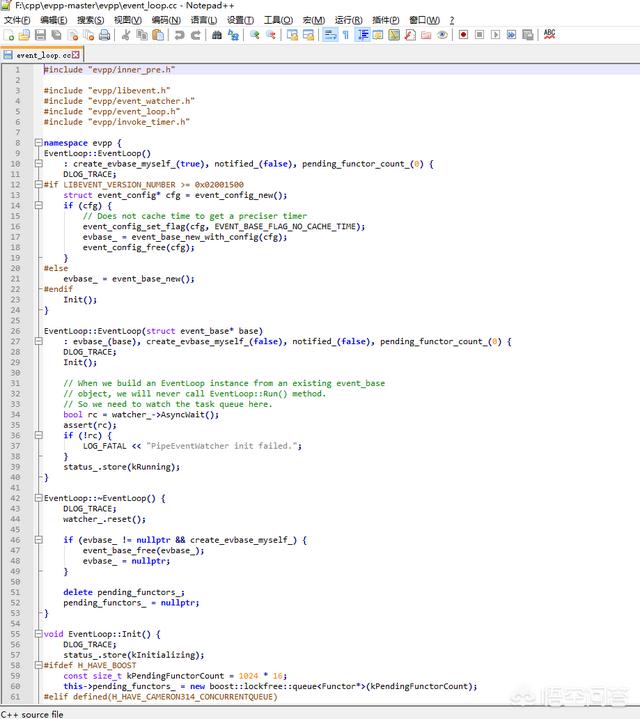This screenshot has height=719, width=640.
Task: Toggle the file monitoring eye icon
Action: click(442, 35)
